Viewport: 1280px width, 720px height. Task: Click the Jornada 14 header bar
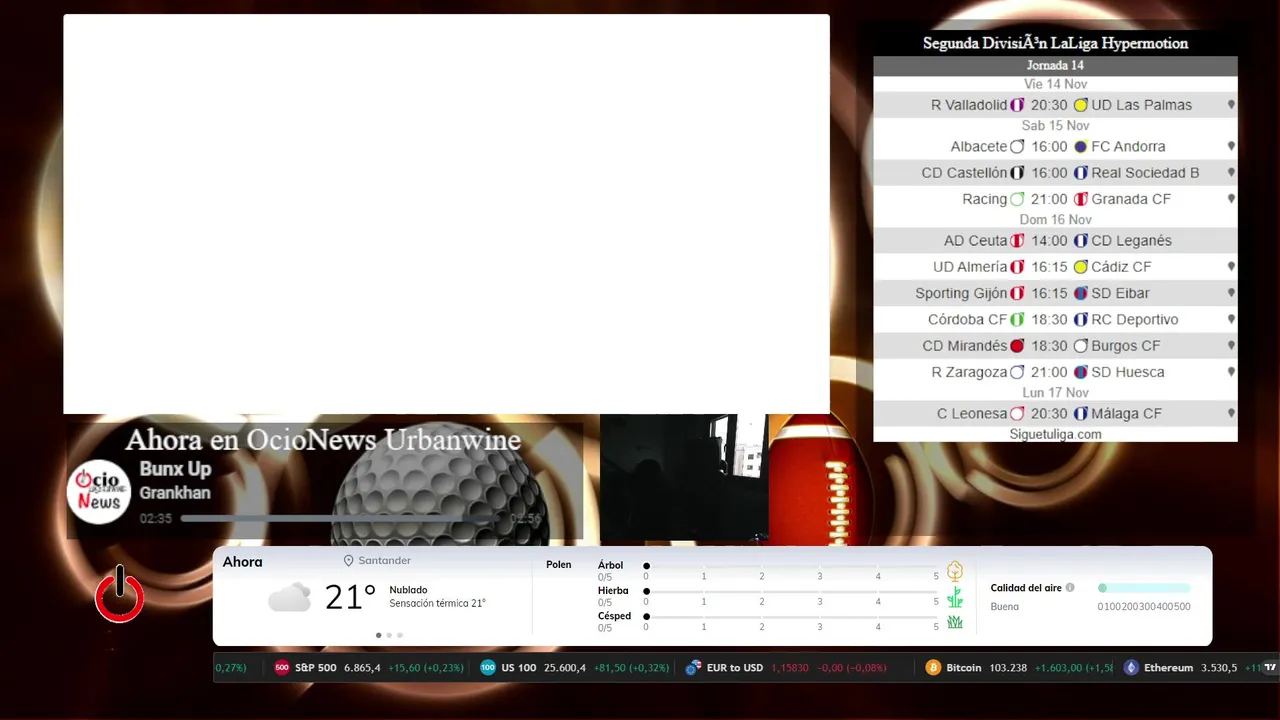tap(1055, 66)
